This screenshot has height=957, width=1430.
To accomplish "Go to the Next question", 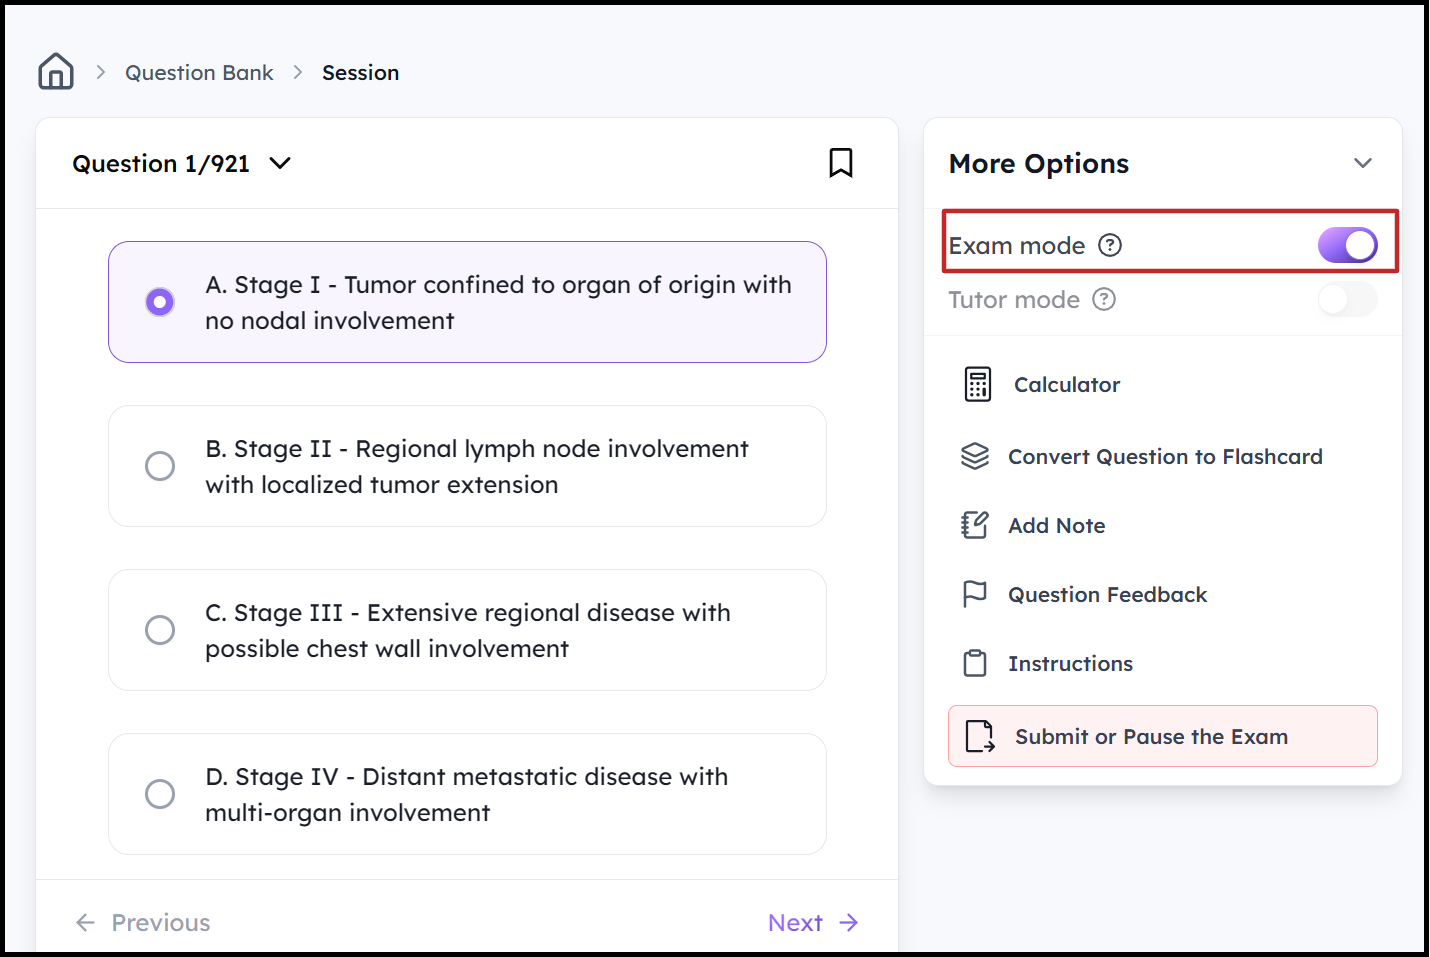I will point(812,922).
